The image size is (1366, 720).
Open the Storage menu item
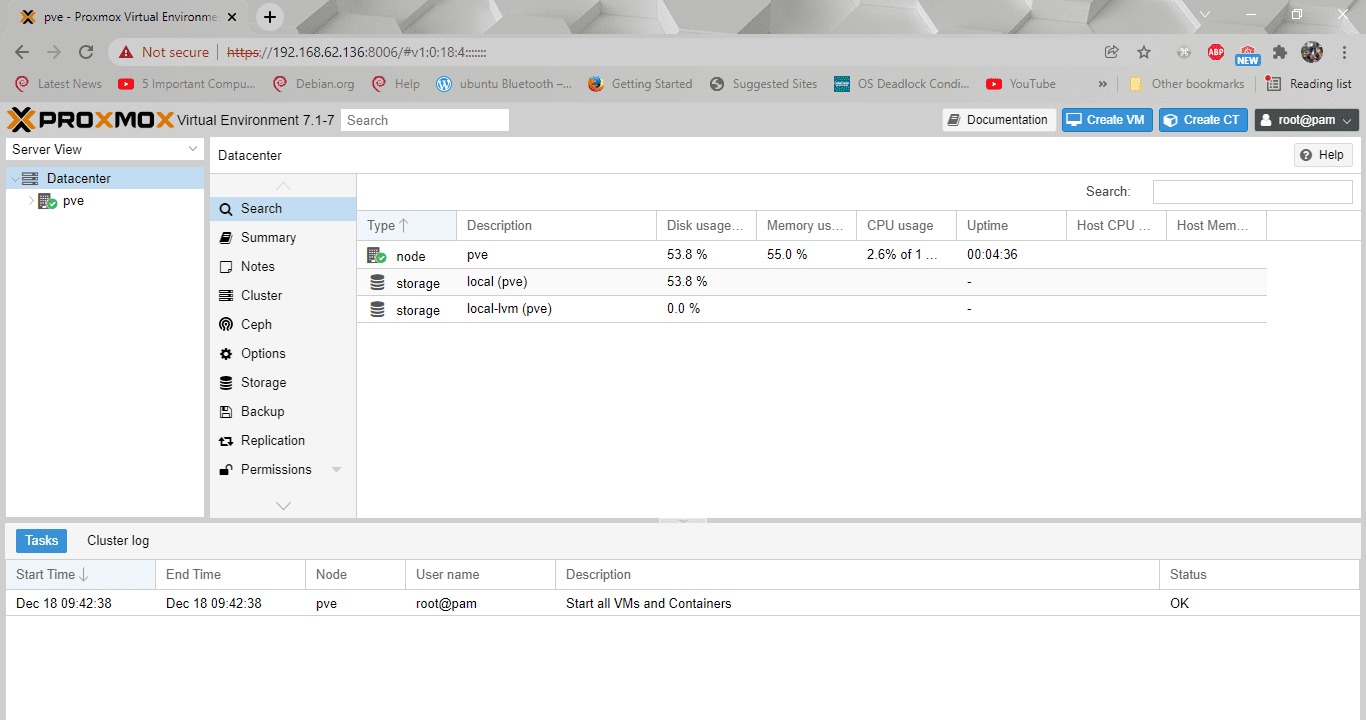point(283,382)
